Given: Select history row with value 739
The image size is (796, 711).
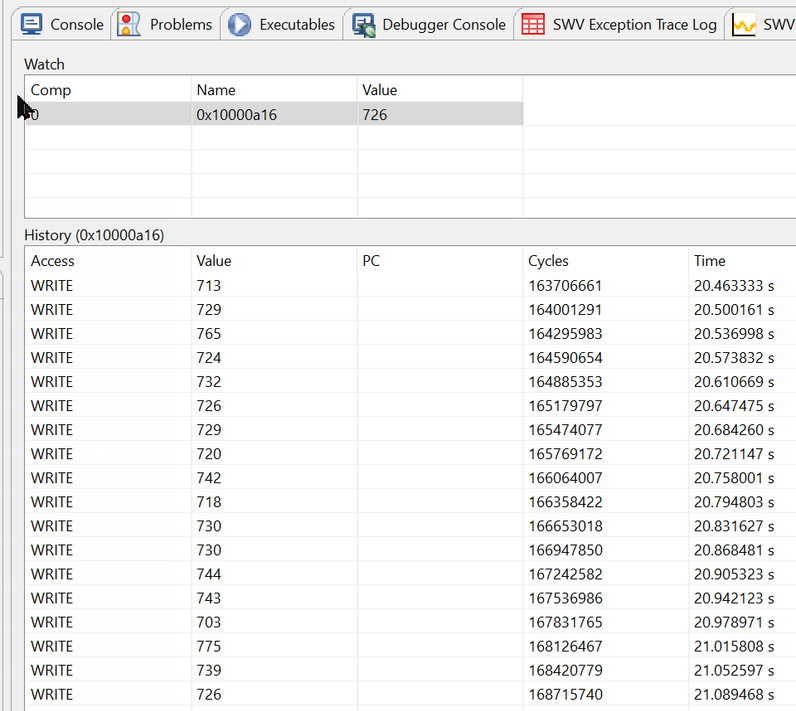Looking at the screenshot, I should click(x=410, y=670).
